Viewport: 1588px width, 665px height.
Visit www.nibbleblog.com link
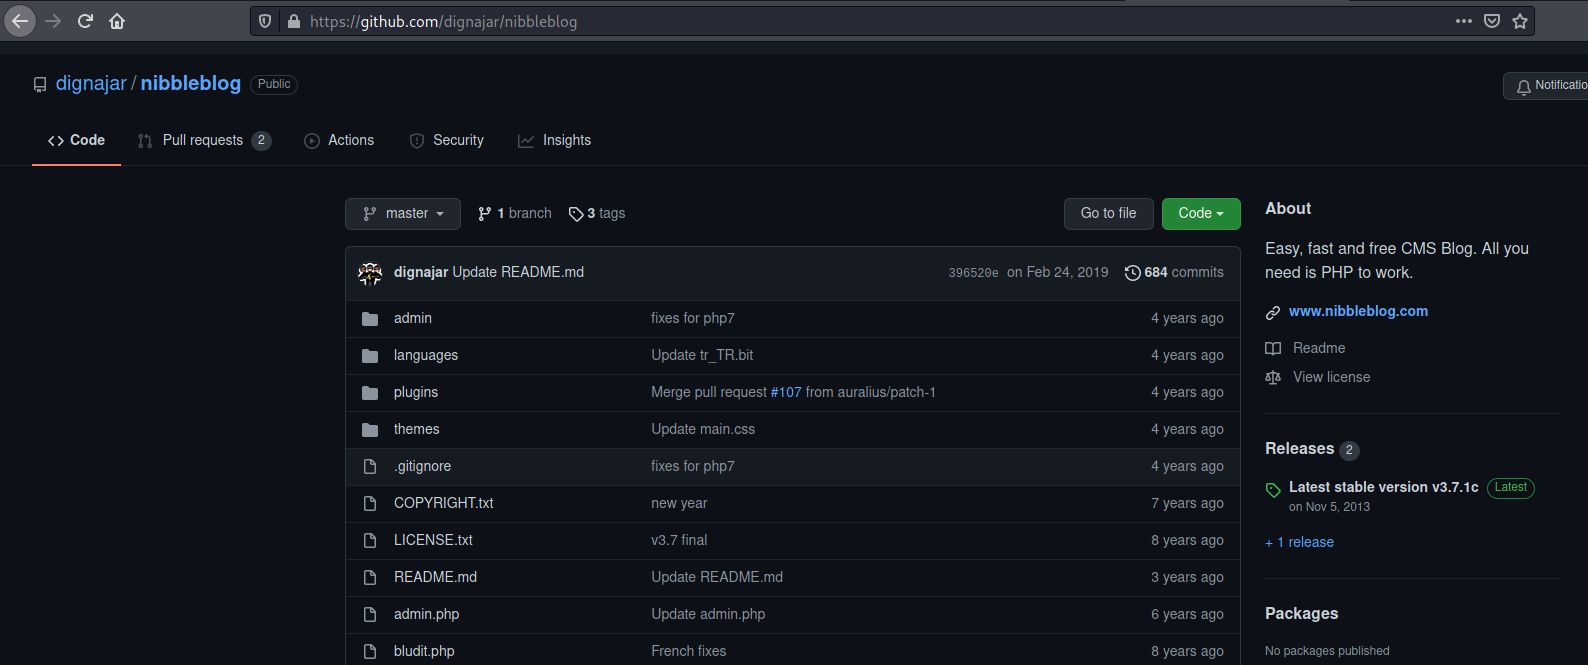pos(1358,312)
